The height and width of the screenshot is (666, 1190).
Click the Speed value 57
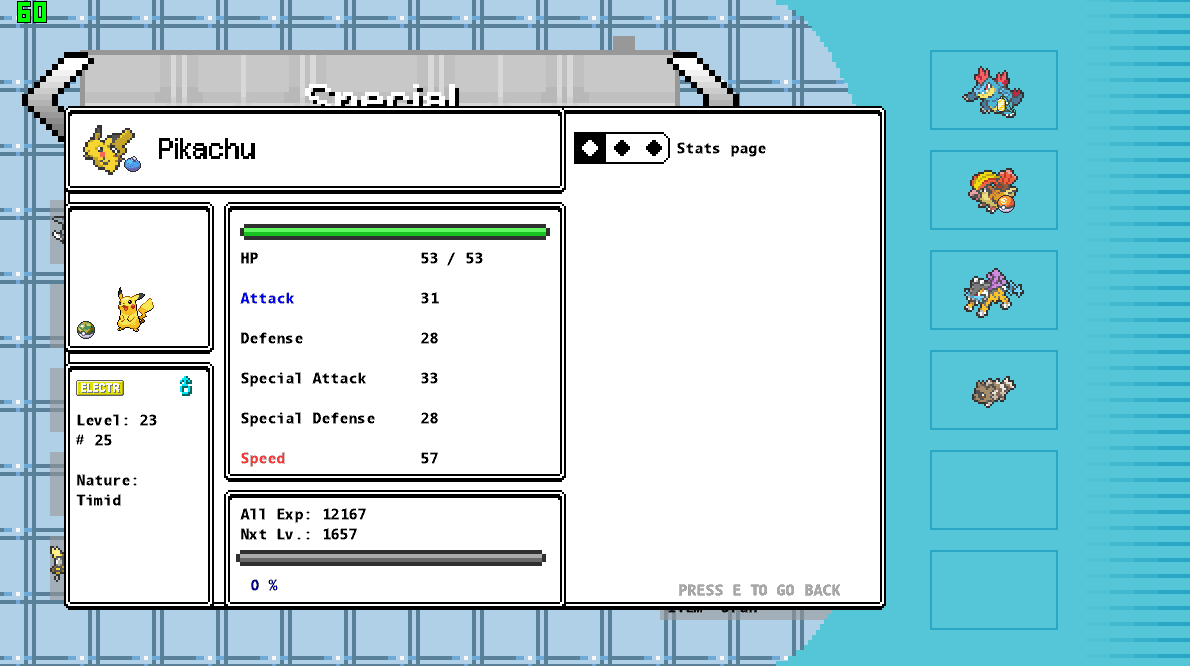coord(430,458)
